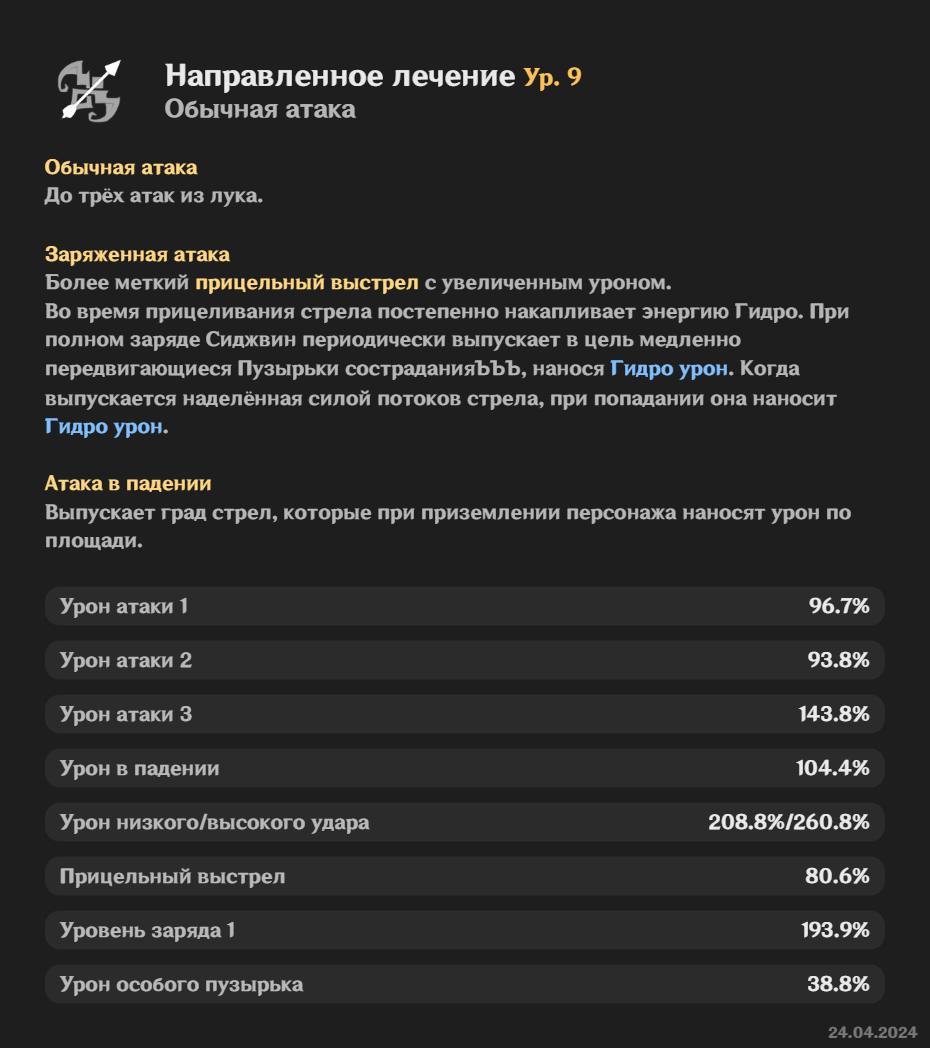Click the "Ур. 9" level label
Viewport: 930px width, 1048px height.
point(552,76)
